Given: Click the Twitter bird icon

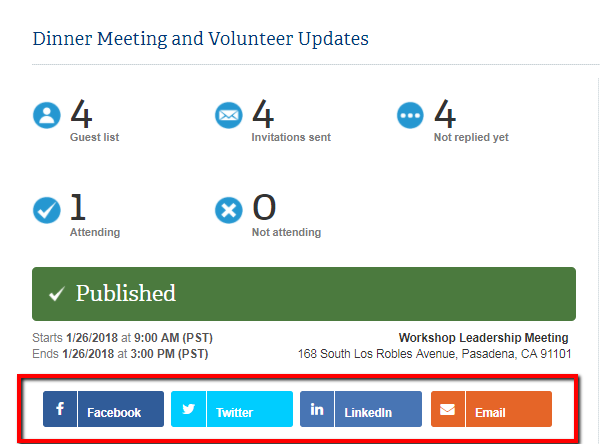Looking at the screenshot, I should tap(188, 409).
